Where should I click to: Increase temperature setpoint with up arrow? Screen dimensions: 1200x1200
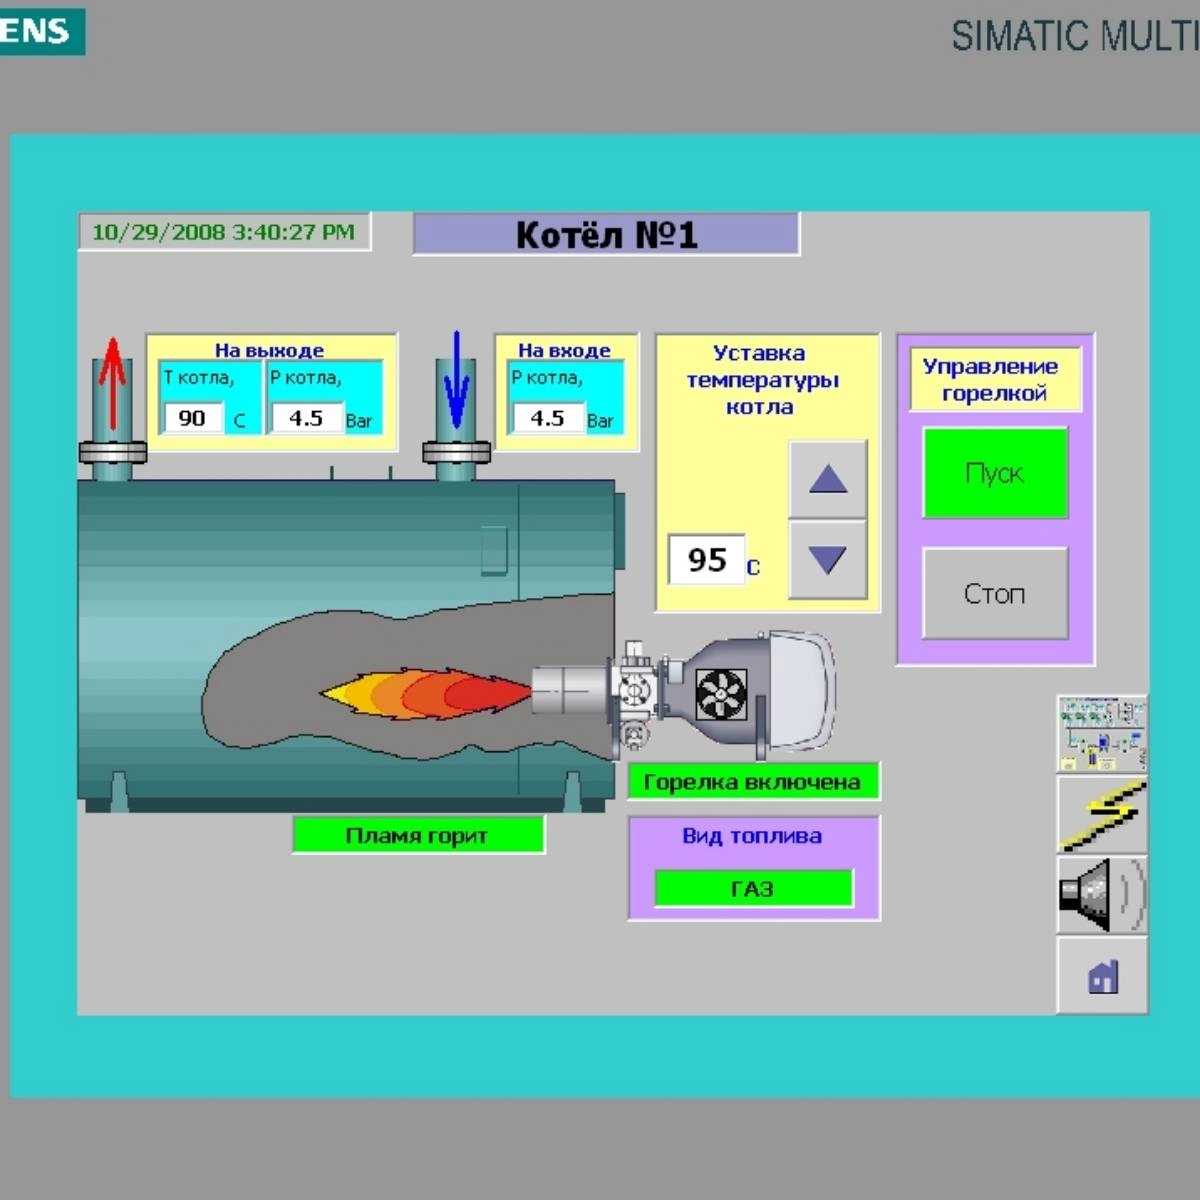[827, 479]
